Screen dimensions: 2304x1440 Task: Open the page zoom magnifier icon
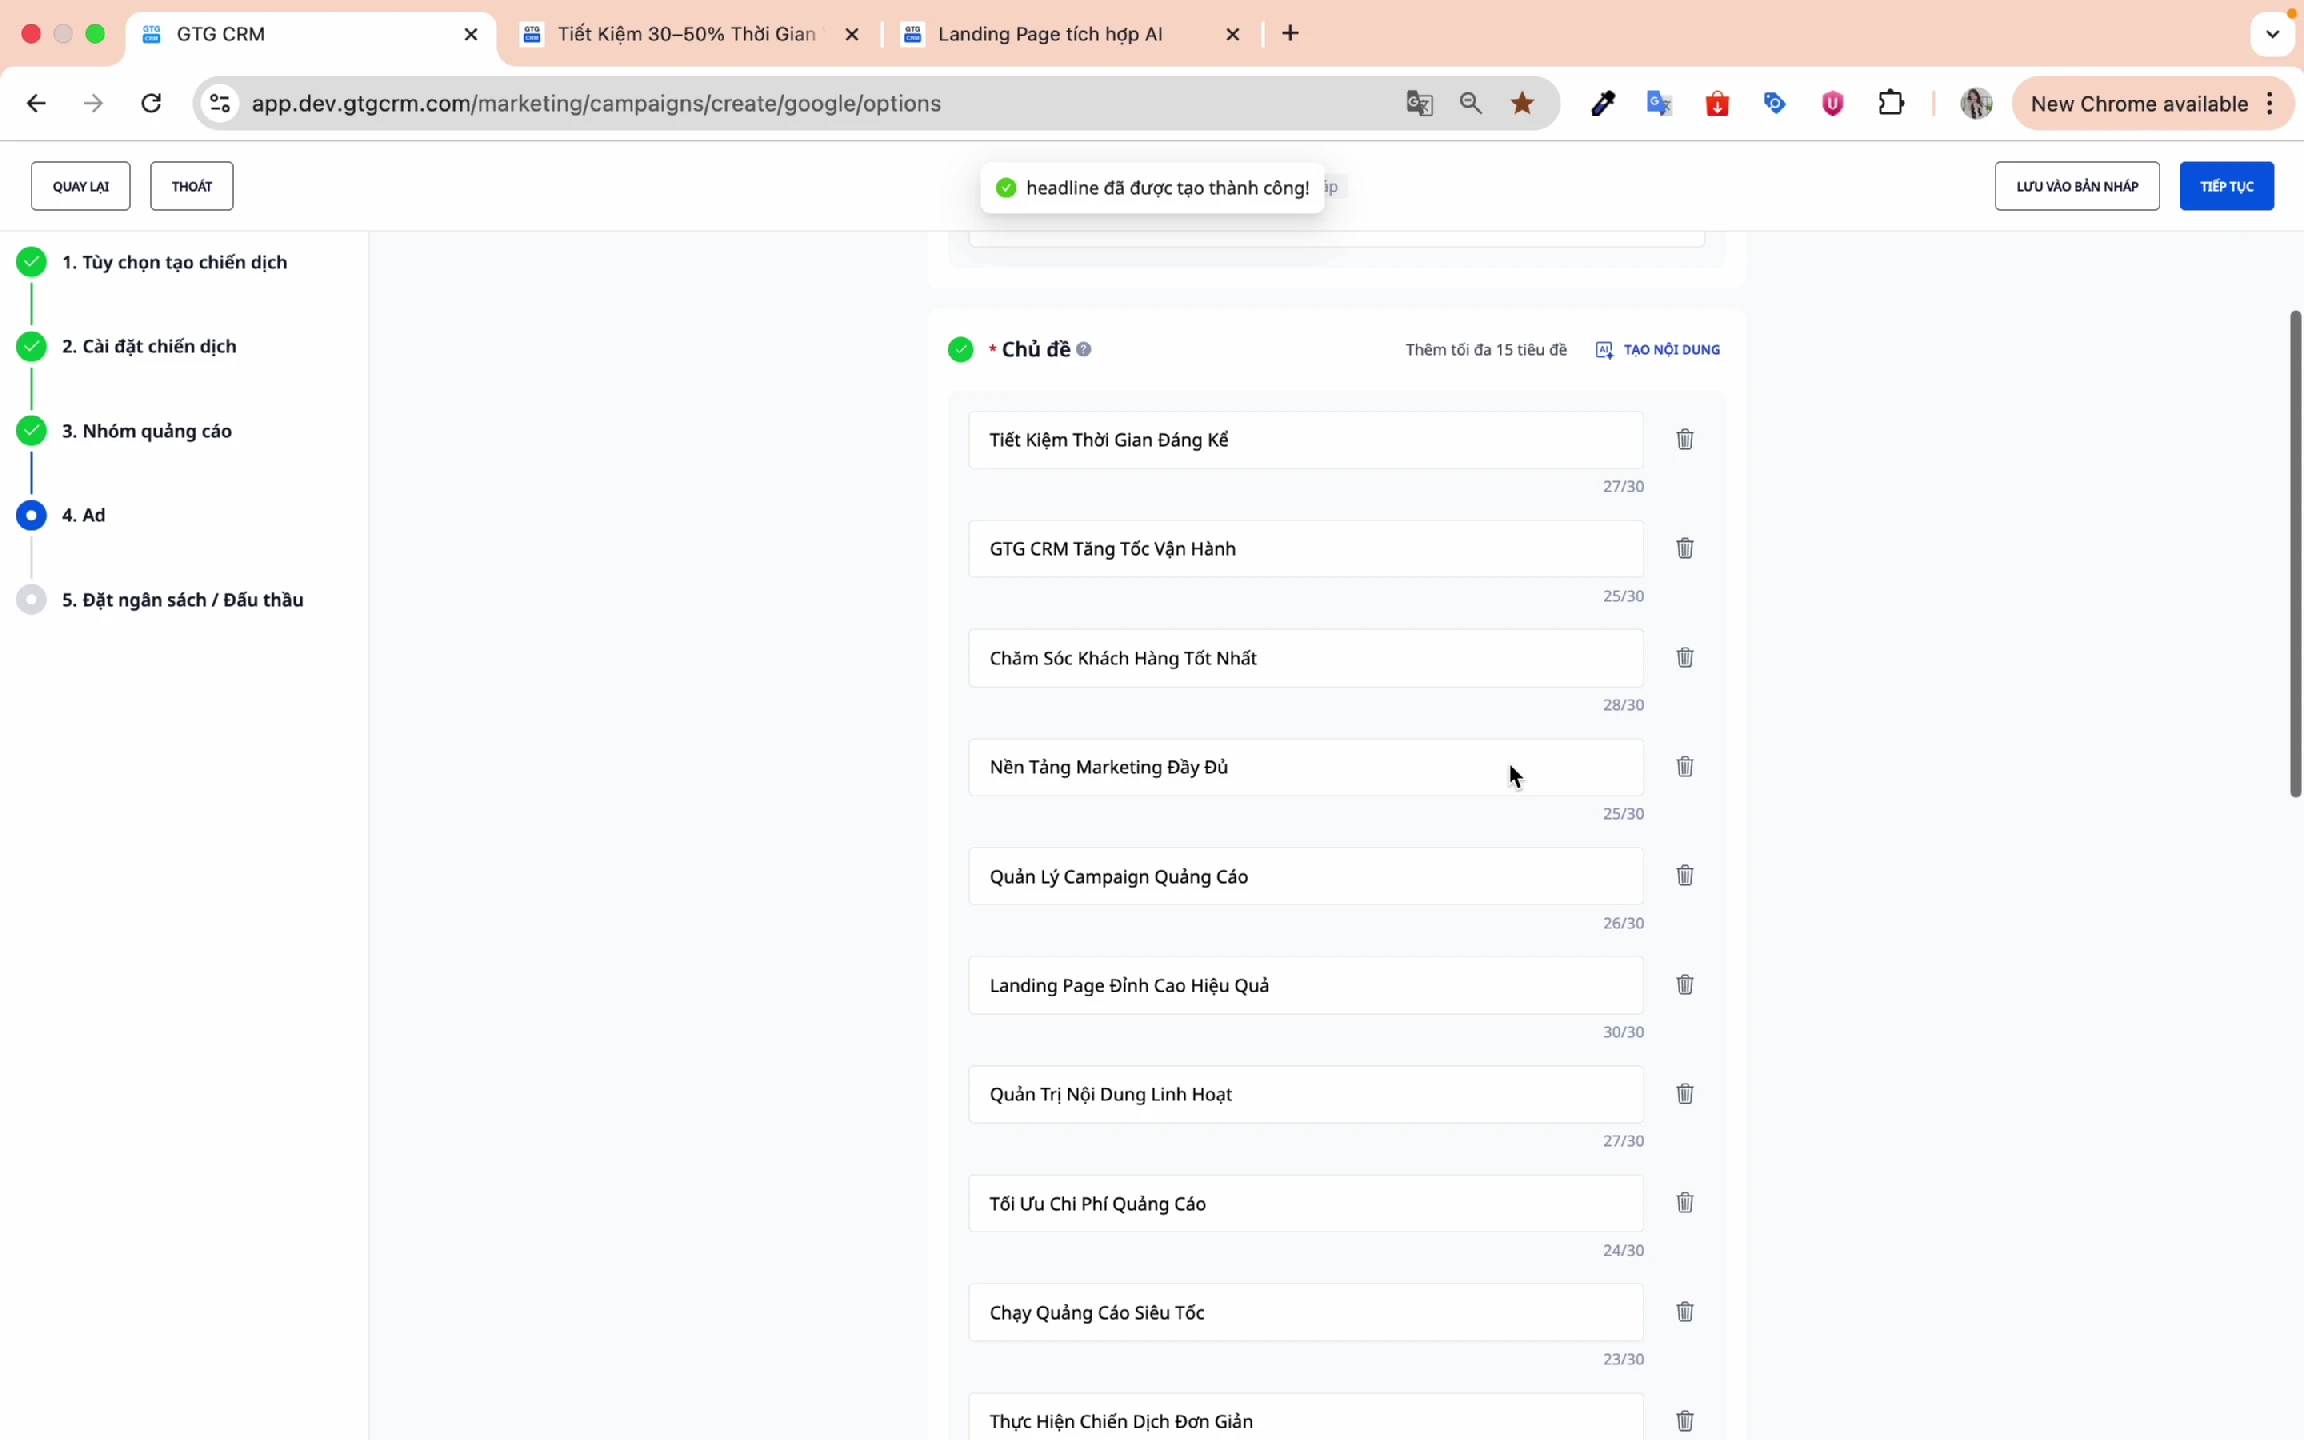point(1470,103)
